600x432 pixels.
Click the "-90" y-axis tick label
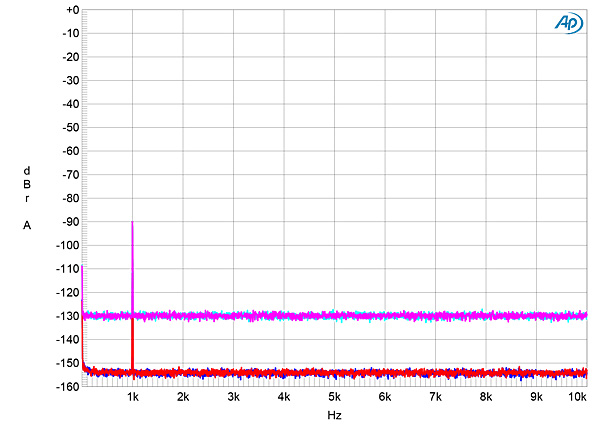(68, 222)
